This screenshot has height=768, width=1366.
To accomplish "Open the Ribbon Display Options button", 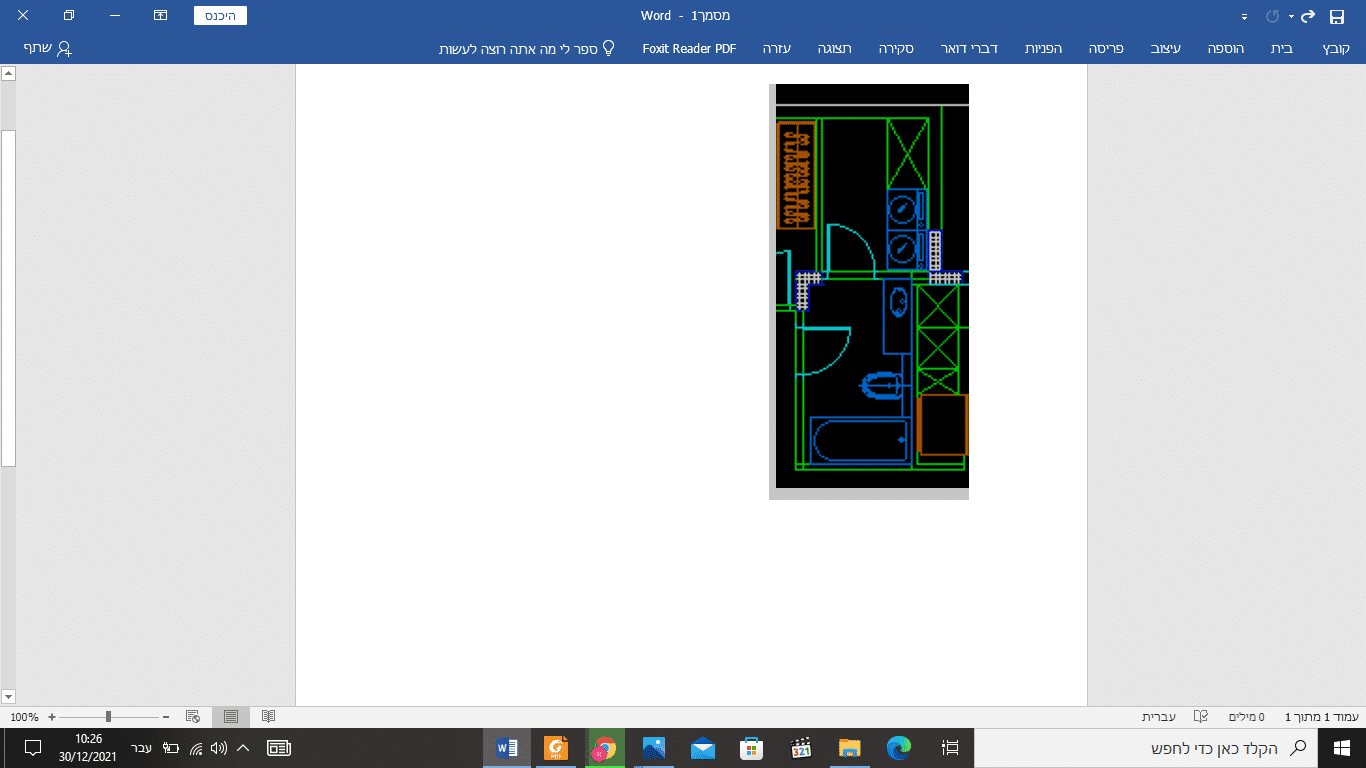I will [x=160, y=16].
